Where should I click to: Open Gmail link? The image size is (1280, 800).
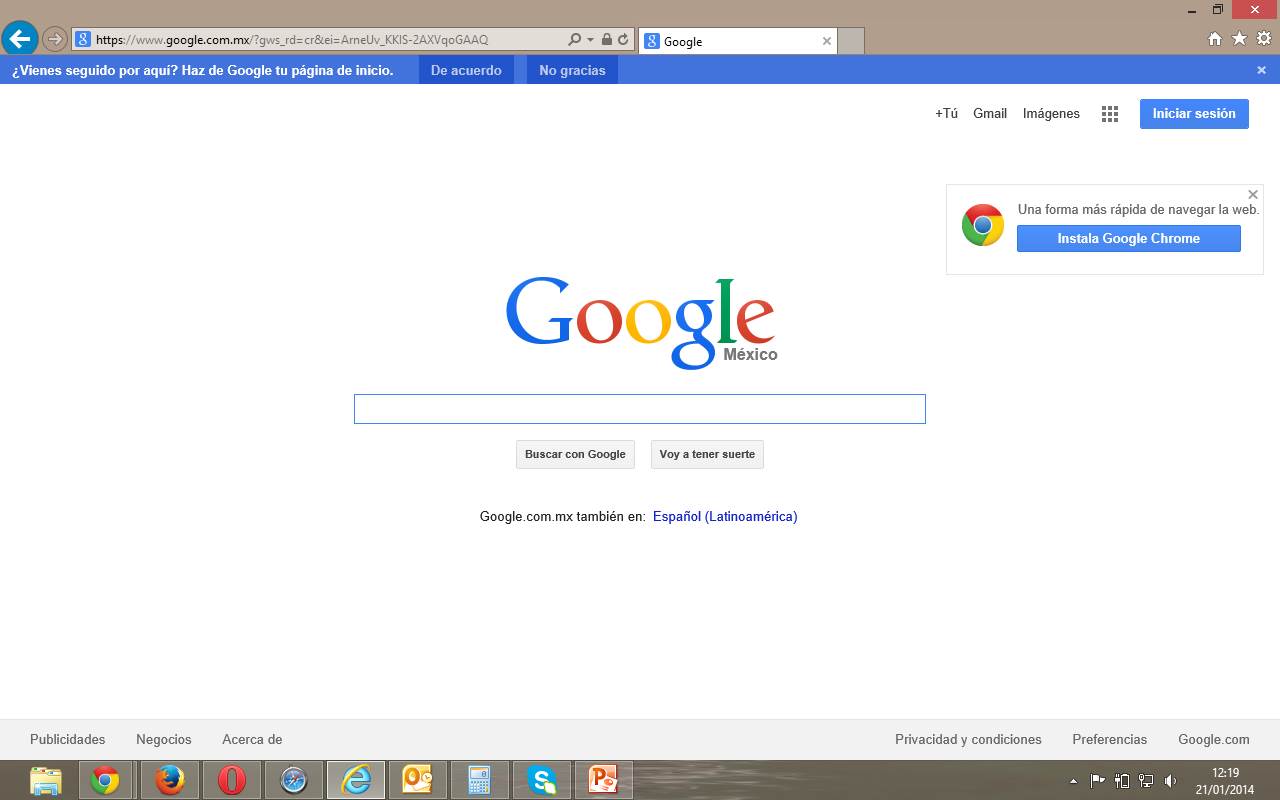[x=990, y=113]
